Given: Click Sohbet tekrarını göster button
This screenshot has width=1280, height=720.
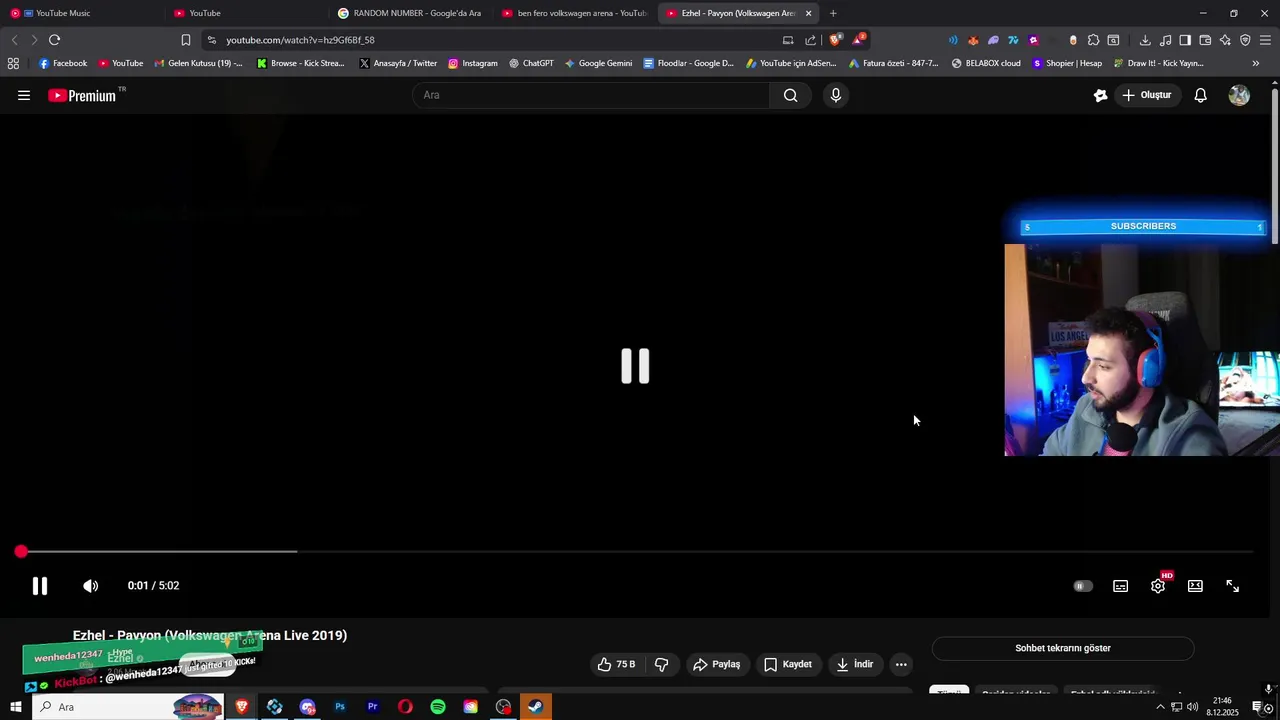Looking at the screenshot, I should pos(1063,648).
